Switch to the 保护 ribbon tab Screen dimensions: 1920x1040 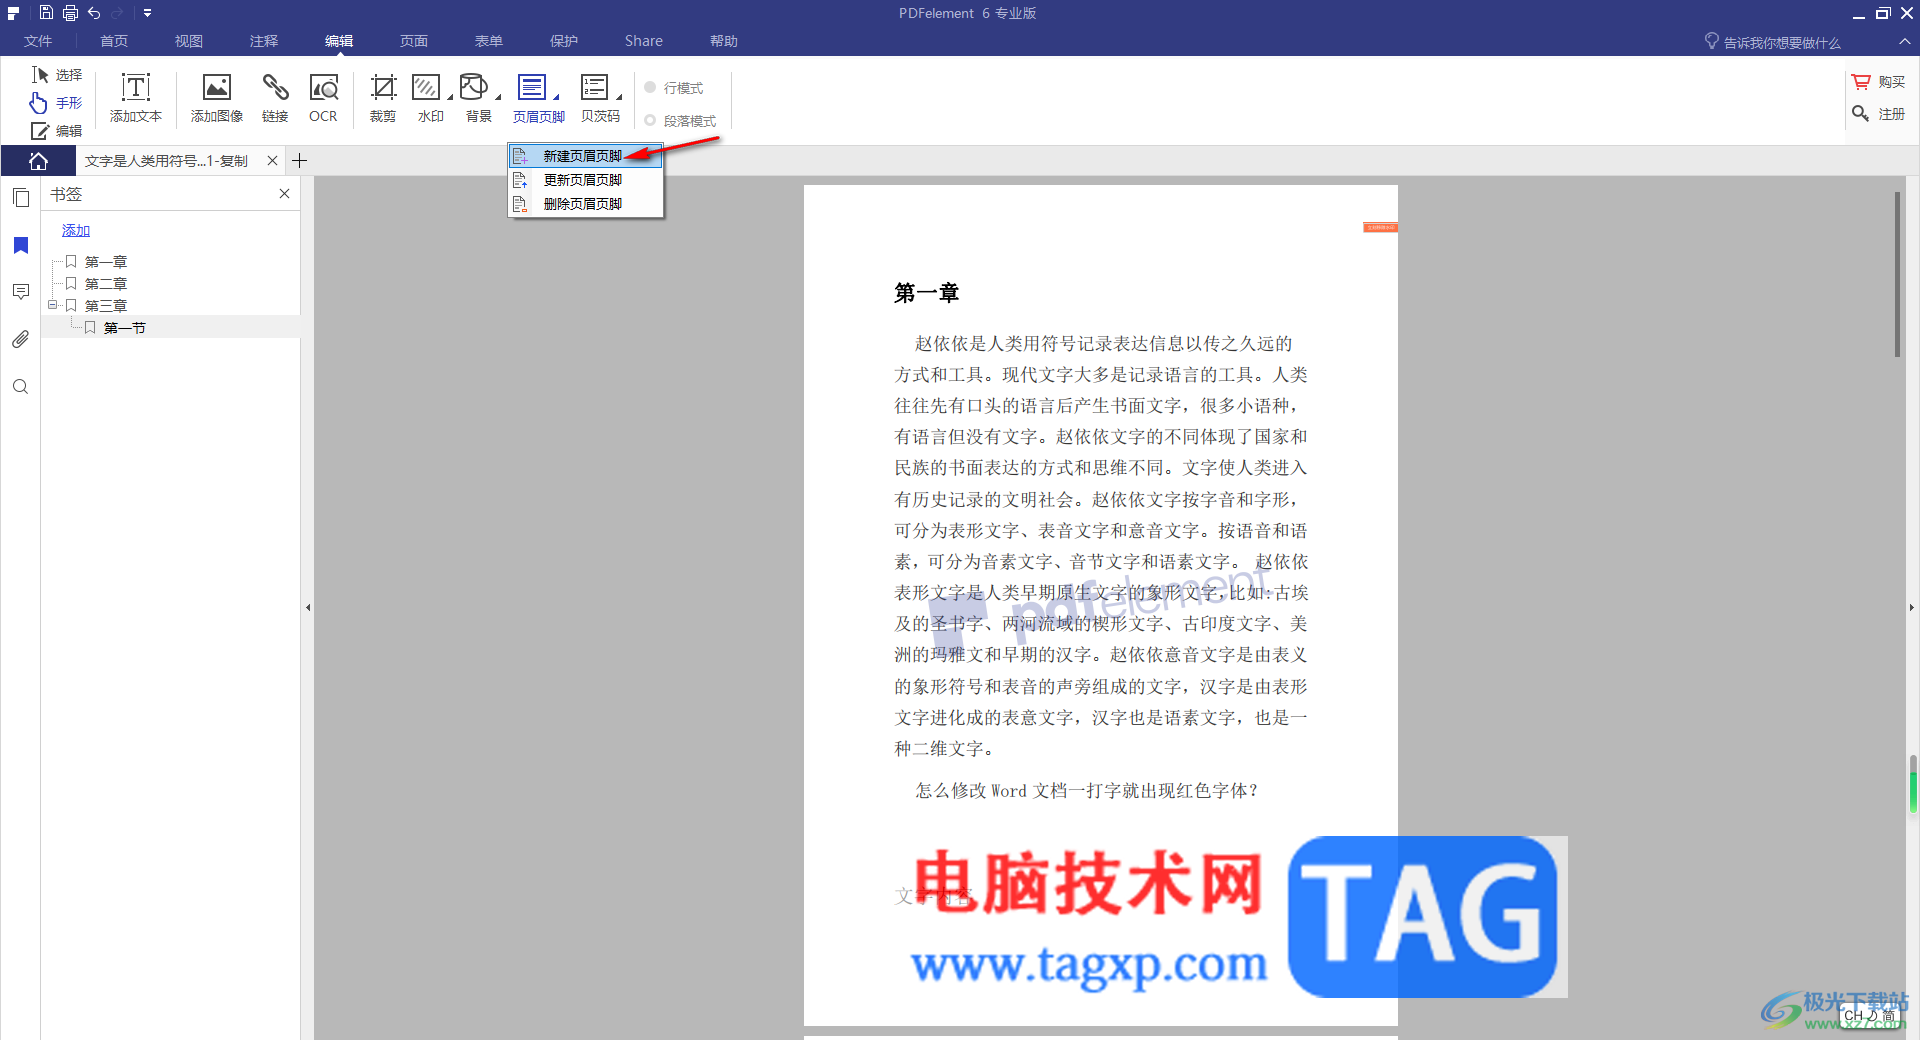pos(564,41)
